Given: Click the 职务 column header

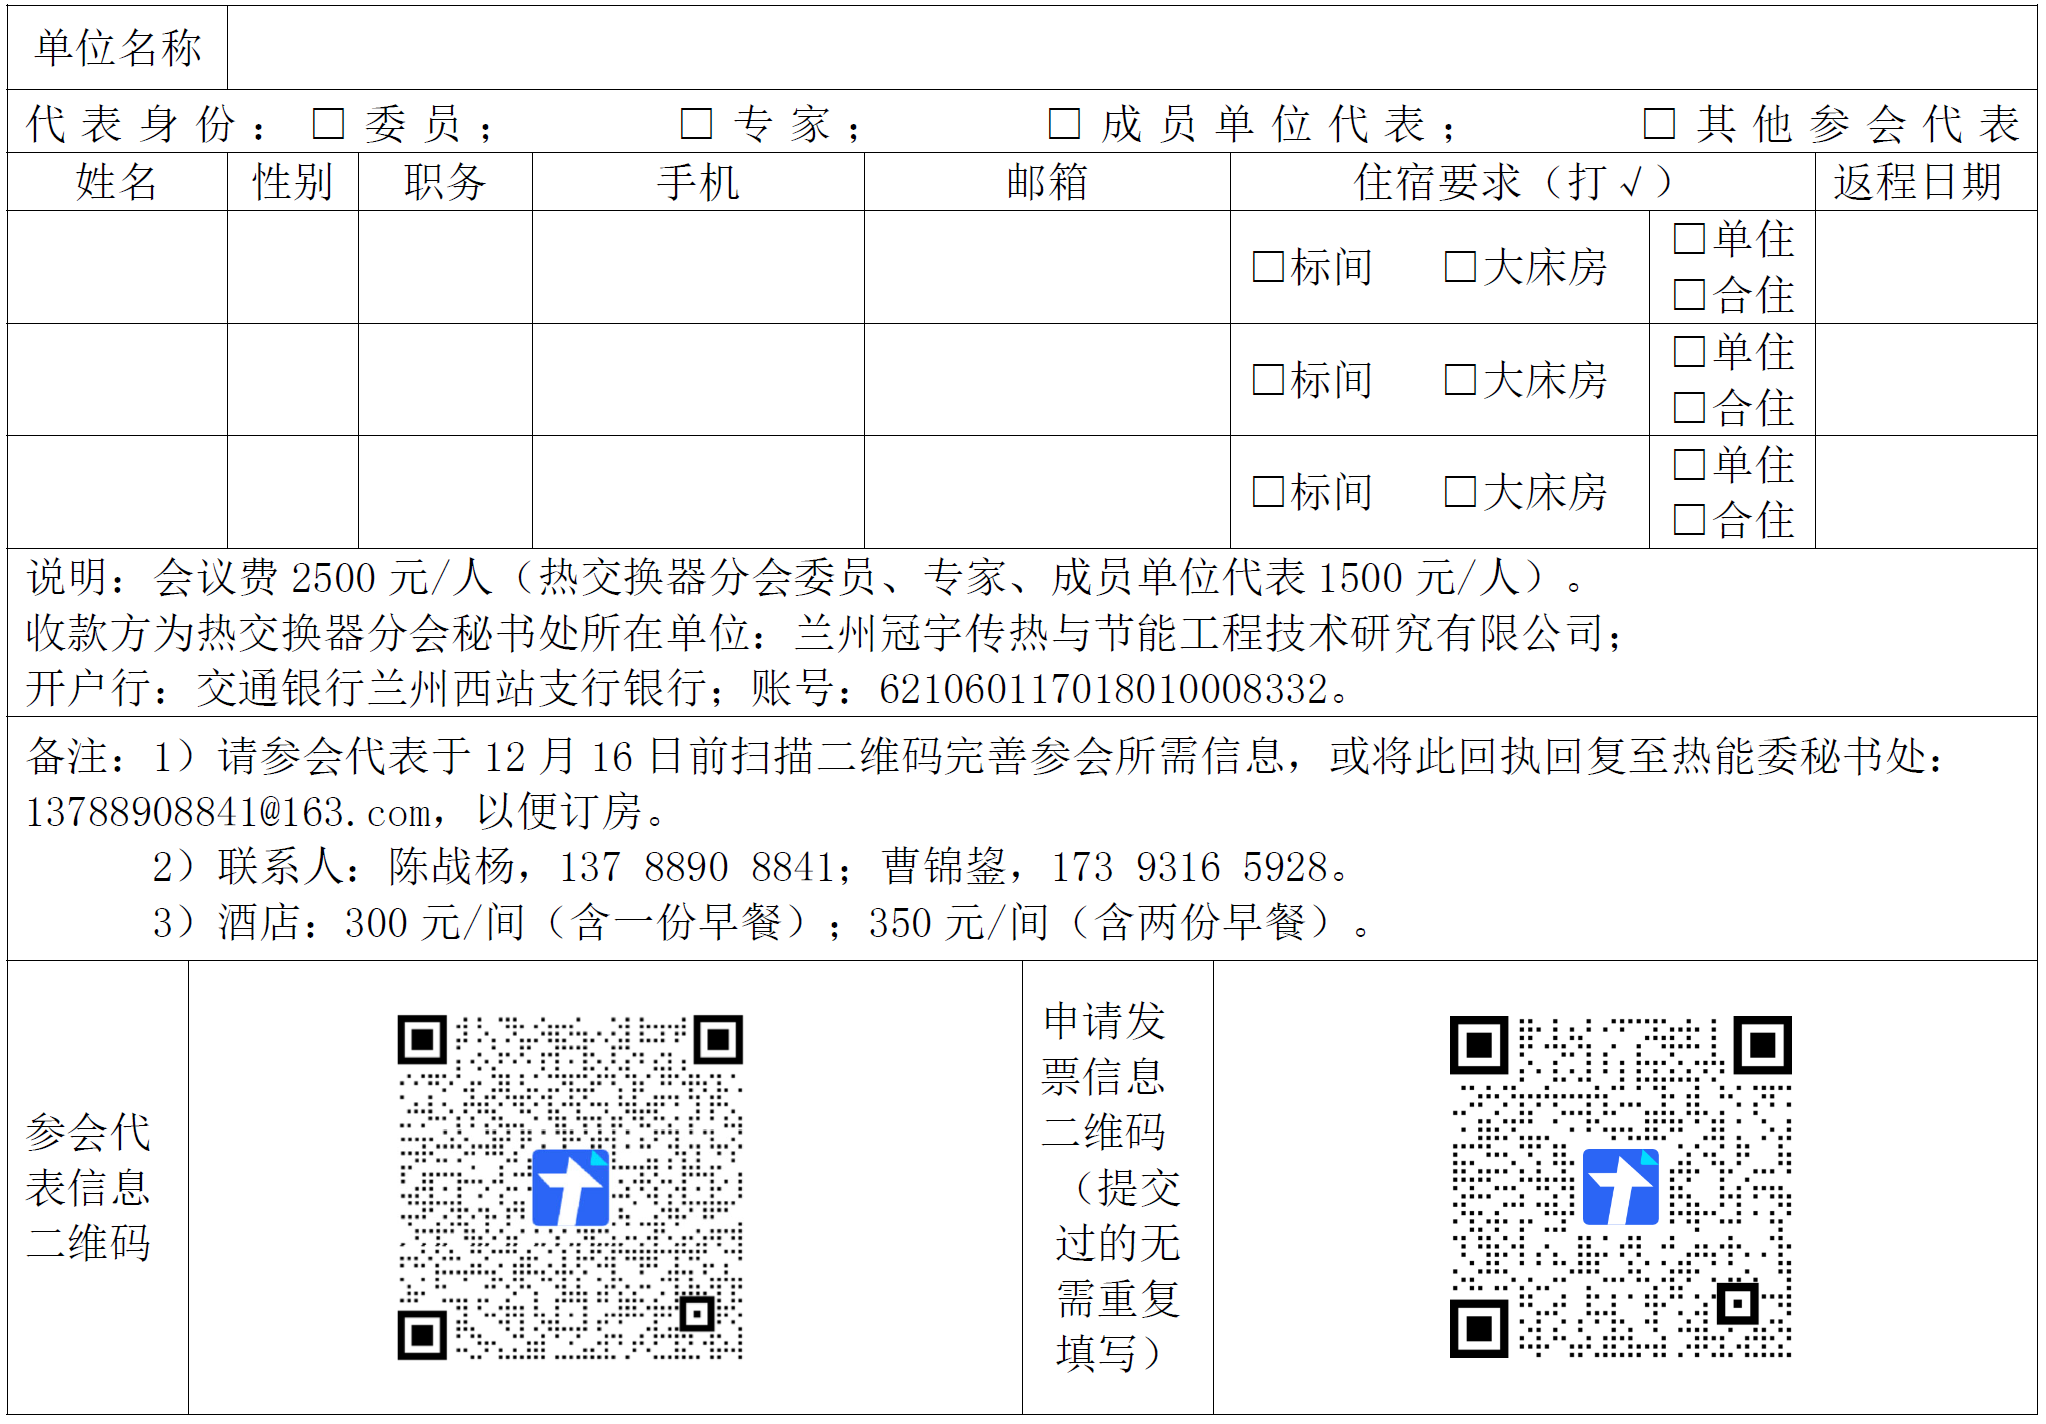Looking at the screenshot, I should 445,182.
